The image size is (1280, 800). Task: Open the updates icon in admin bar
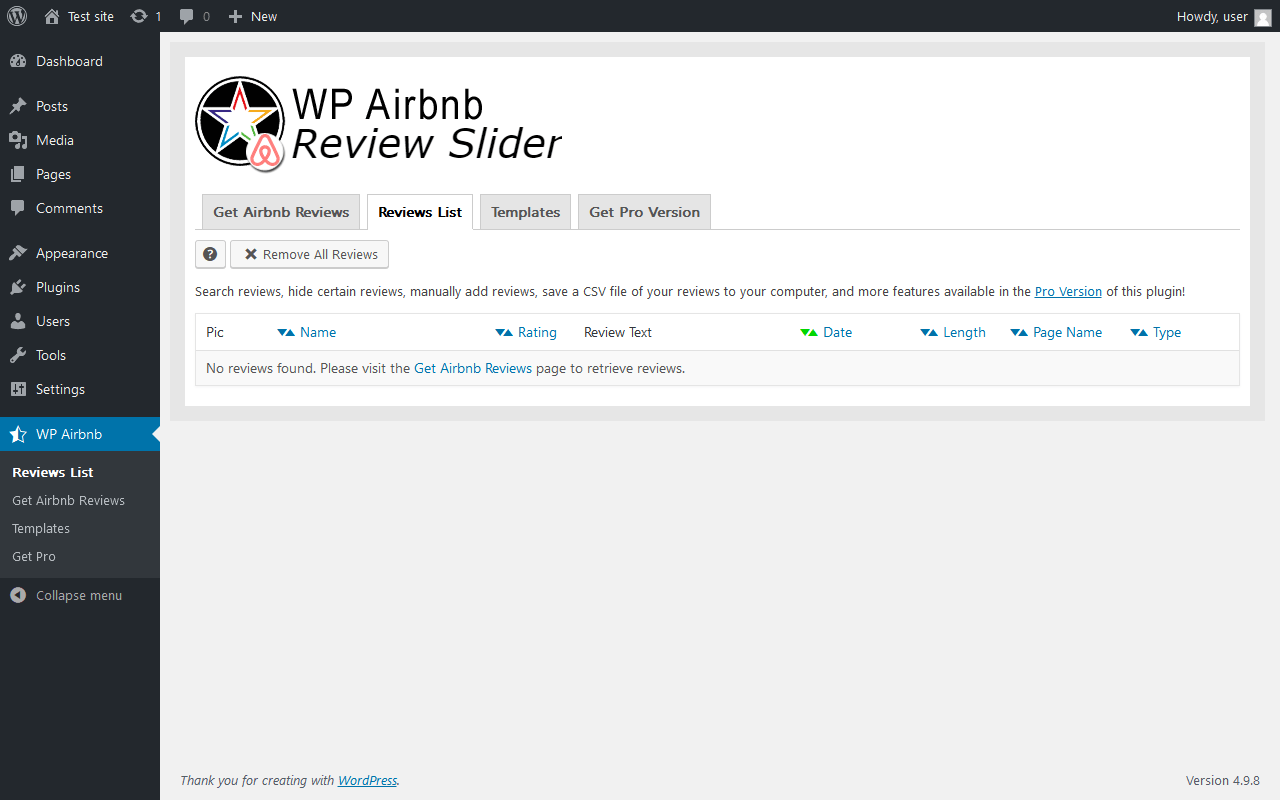[x=139, y=16]
